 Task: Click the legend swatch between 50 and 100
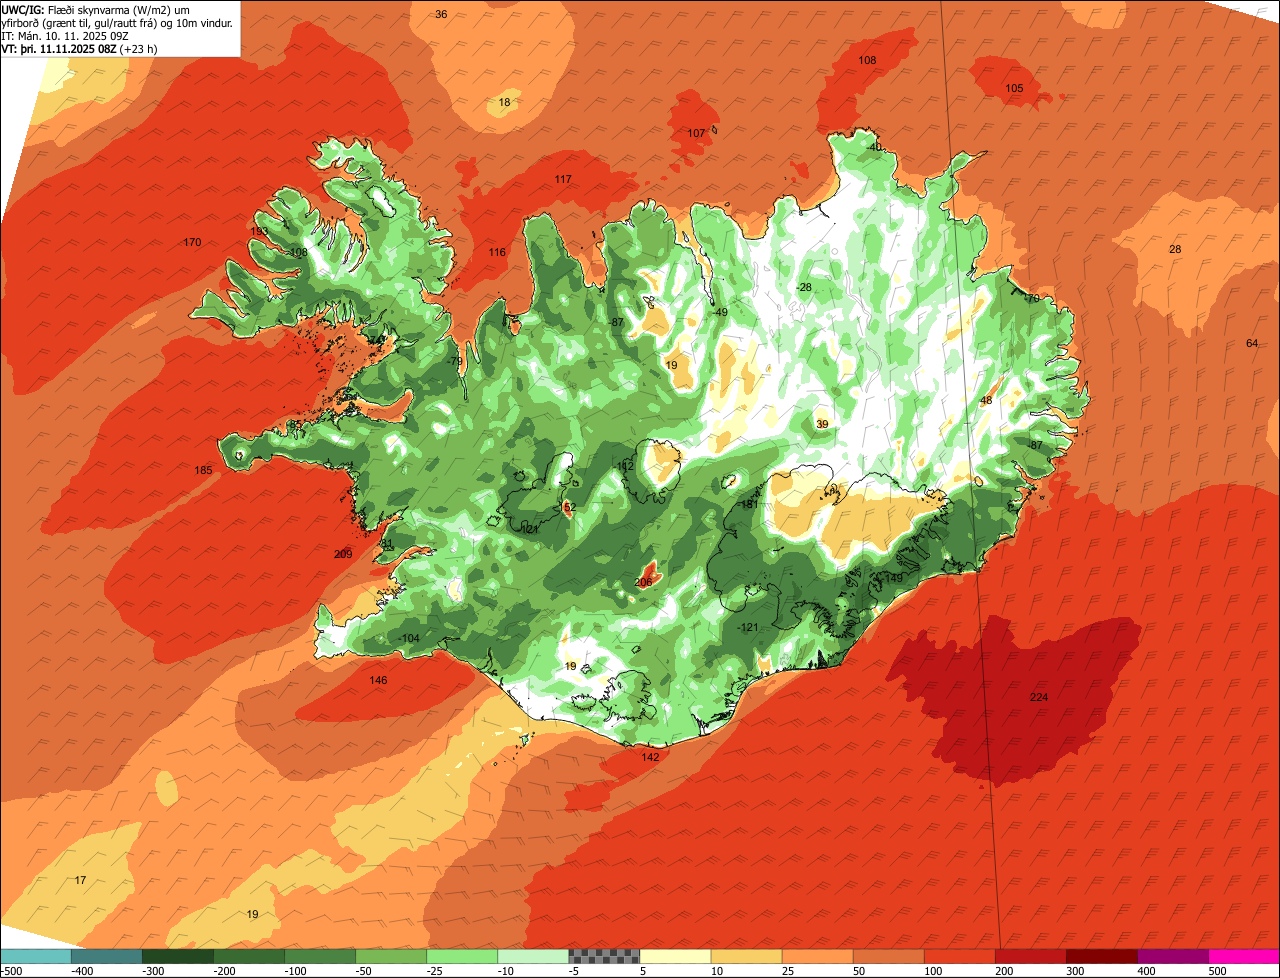887,956
